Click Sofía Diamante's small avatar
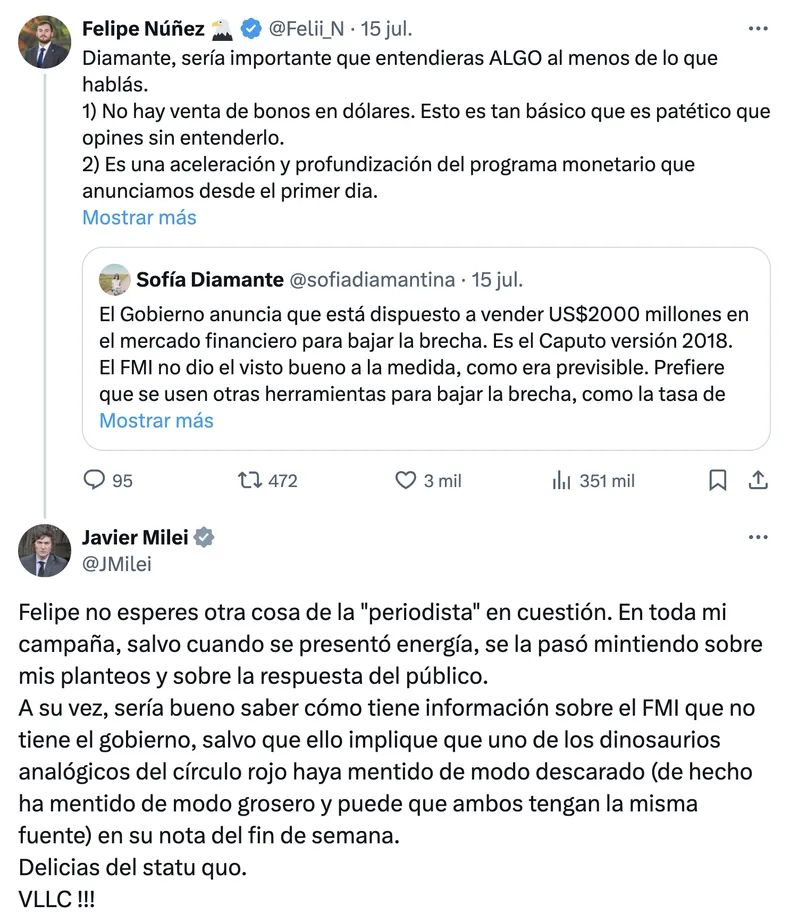This screenshot has height=922, width=790. pos(115,279)
